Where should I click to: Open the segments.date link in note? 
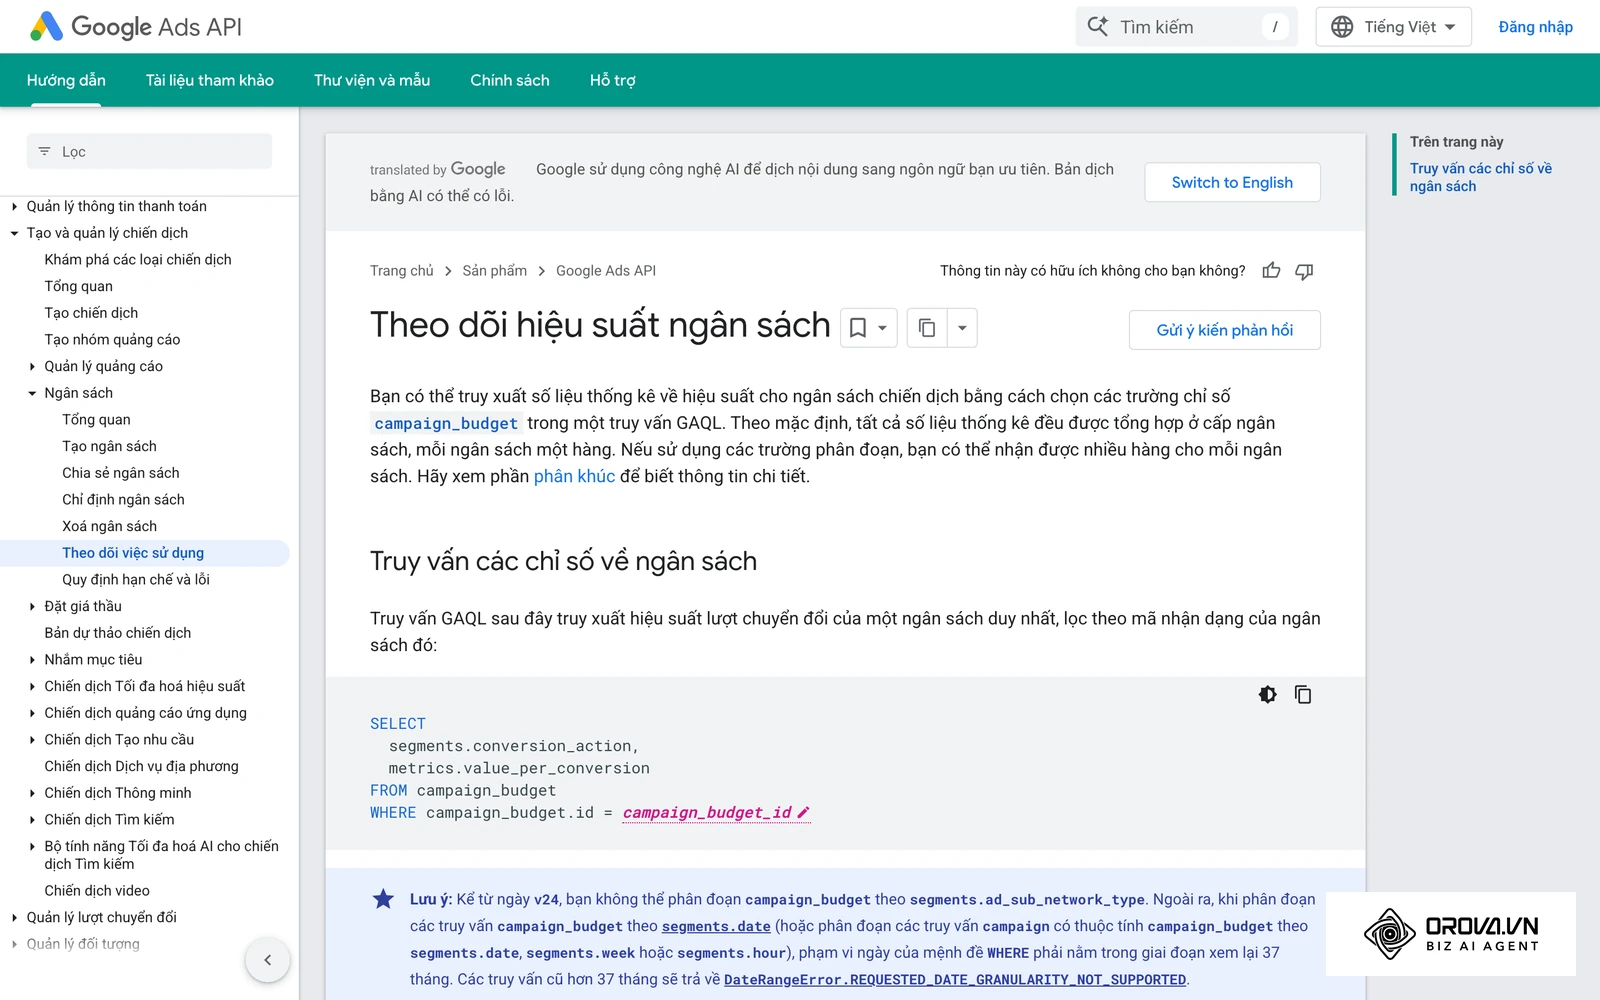coord(716,927)
